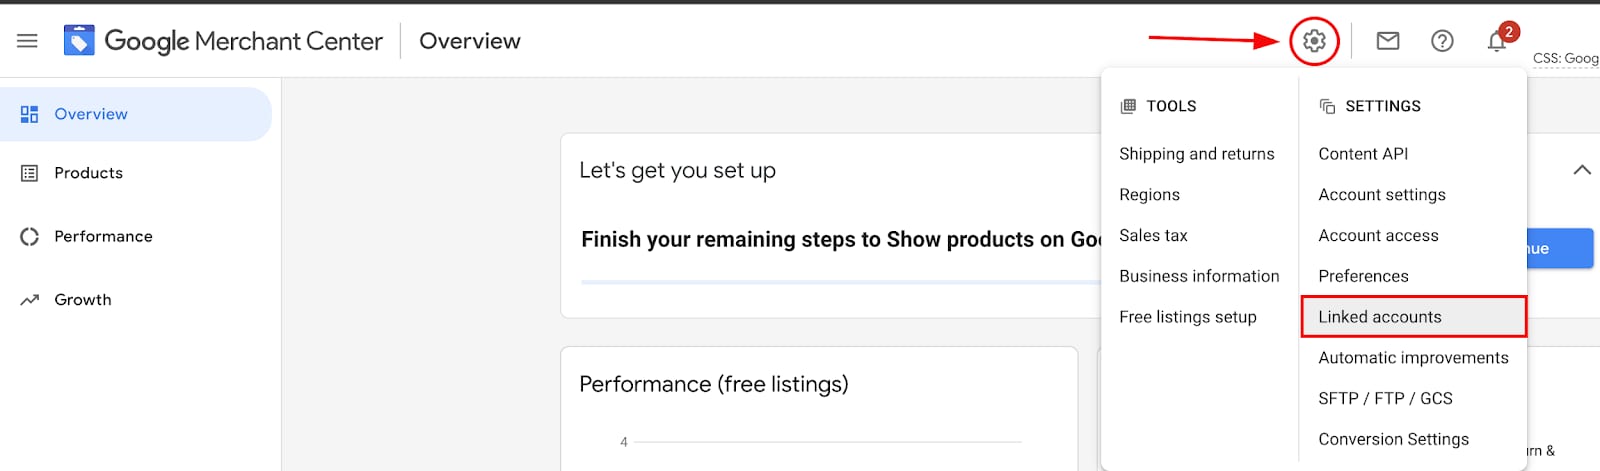
Task: Click the Growth trend arrow icon
Action: pyautogui.click(x=30, y=300)
